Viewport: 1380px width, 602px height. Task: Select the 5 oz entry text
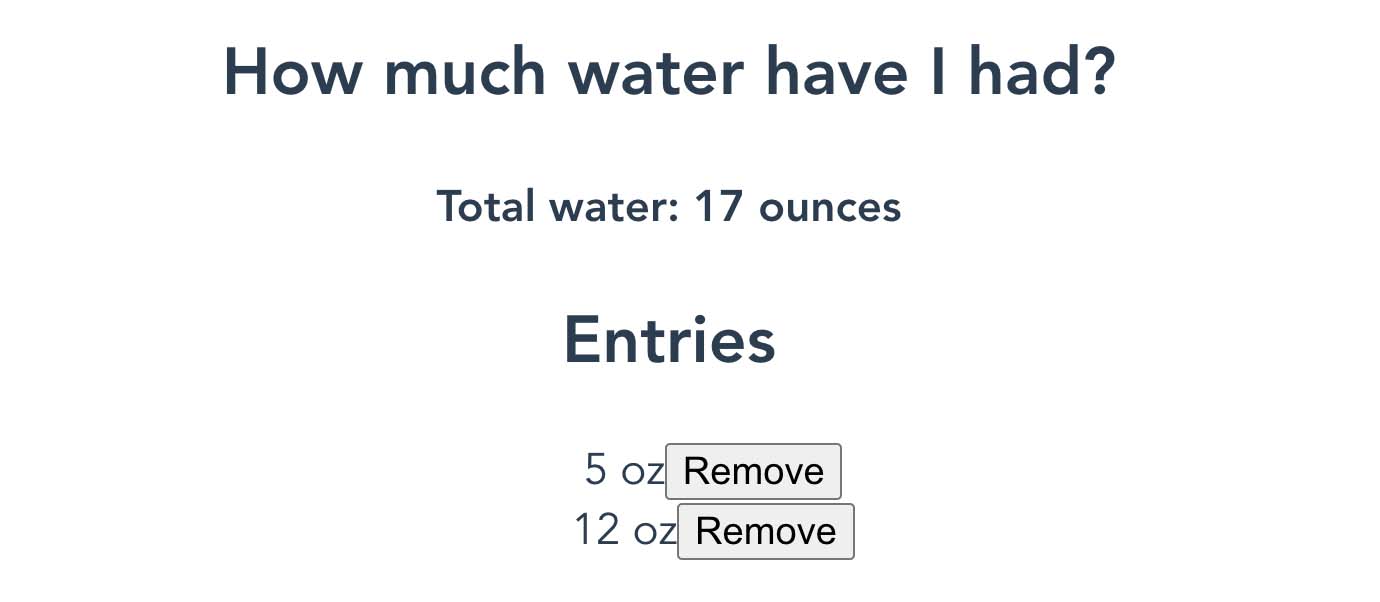(620, 471)
